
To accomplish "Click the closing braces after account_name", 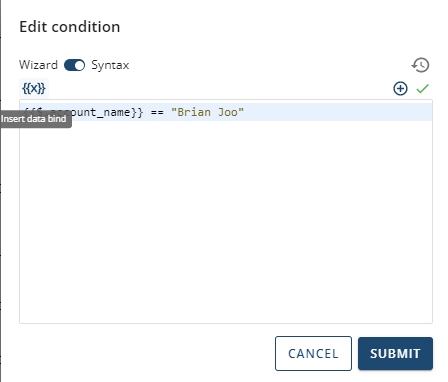I will click(x=137, y=112).
